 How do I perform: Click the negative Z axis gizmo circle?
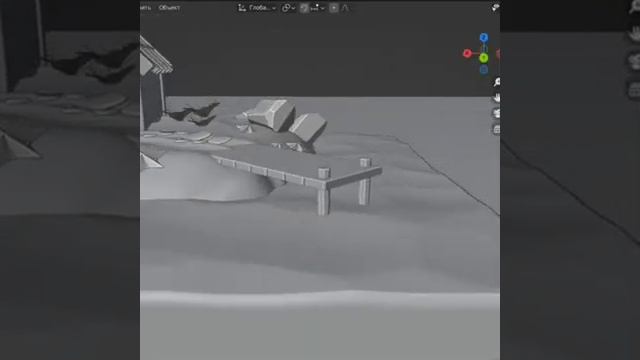coord(484,70)
